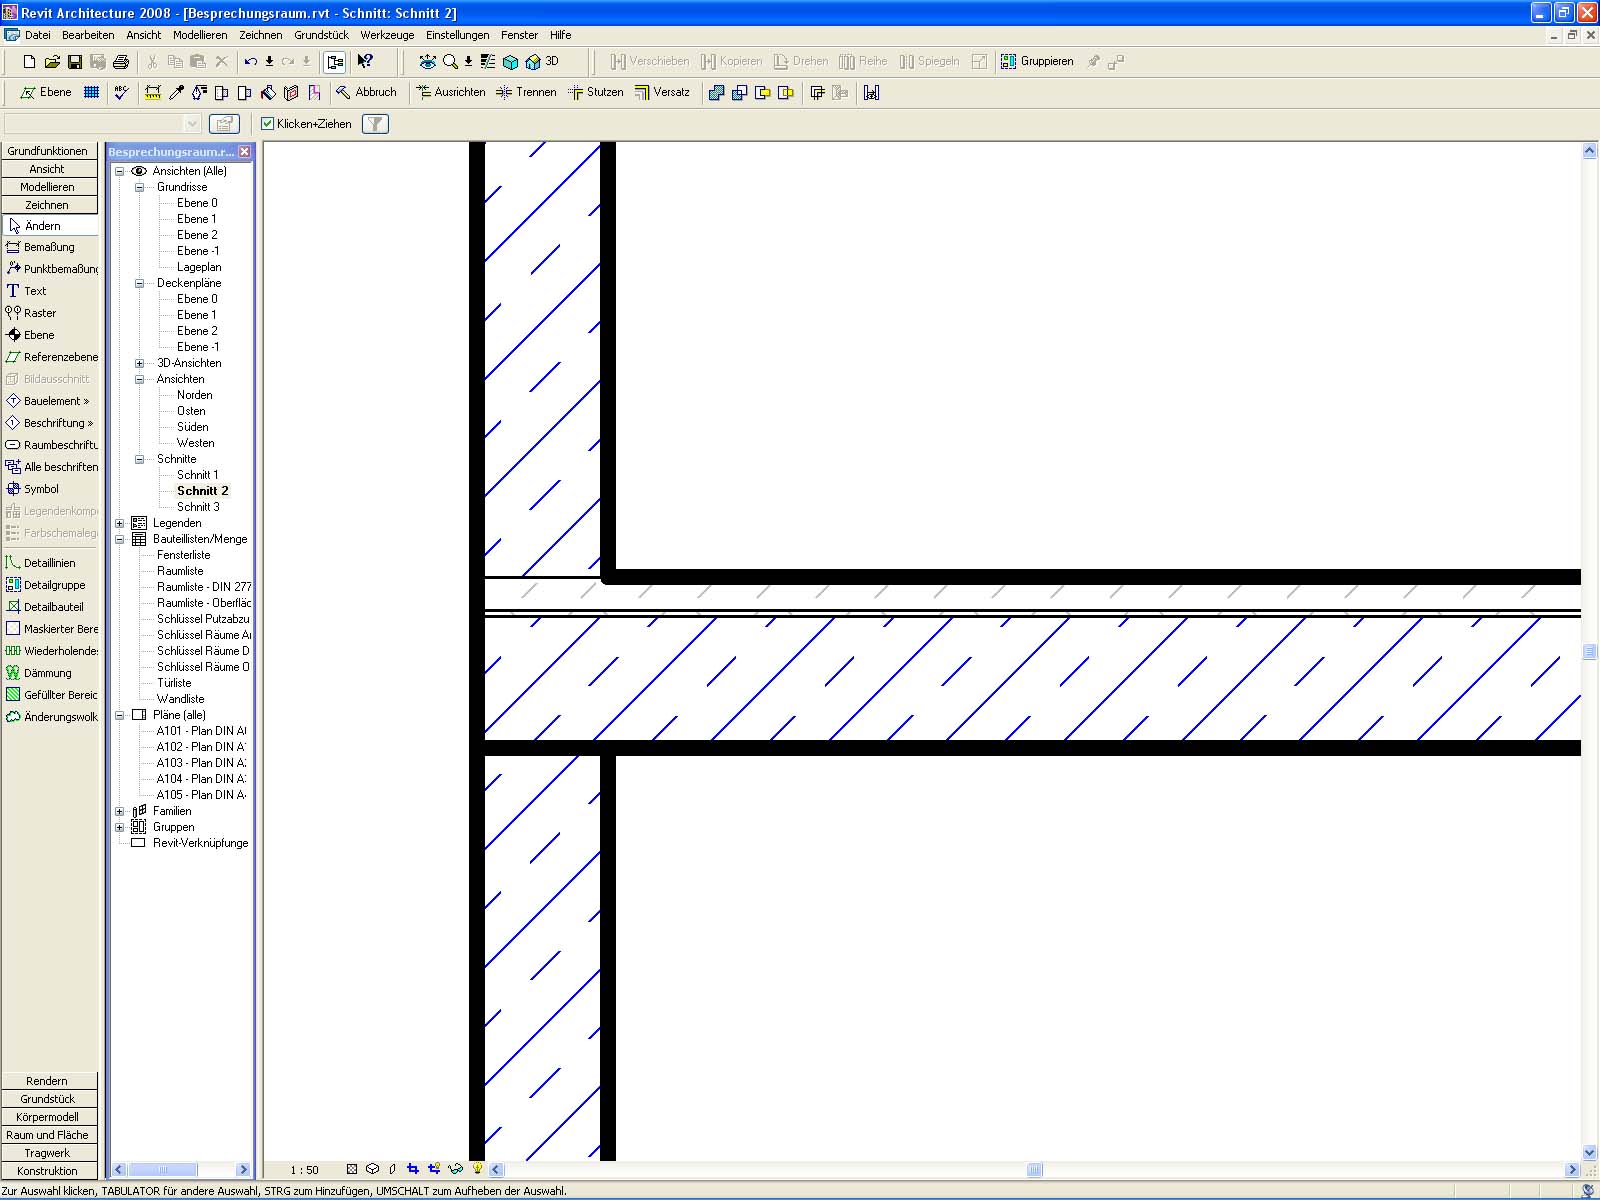
Task: Click the Dämmung tool in design bar
Action: 50,673
